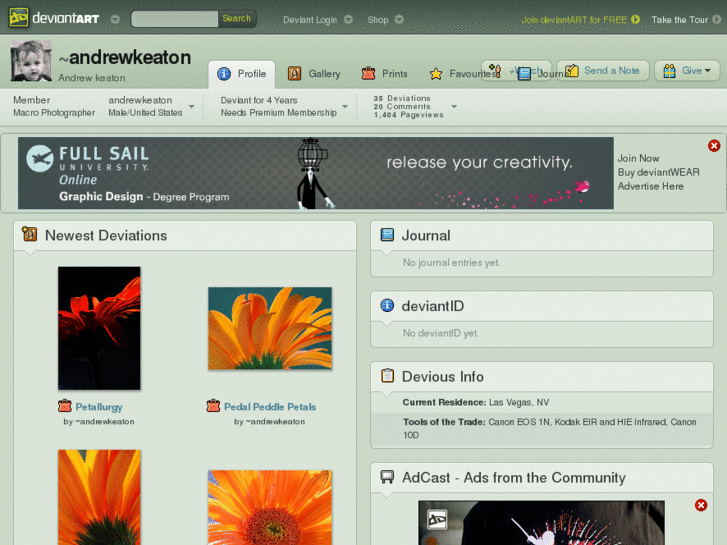Expand the Deviant Login arrow icon
Screen dimensions: 727x545
[x=348, y=19]
